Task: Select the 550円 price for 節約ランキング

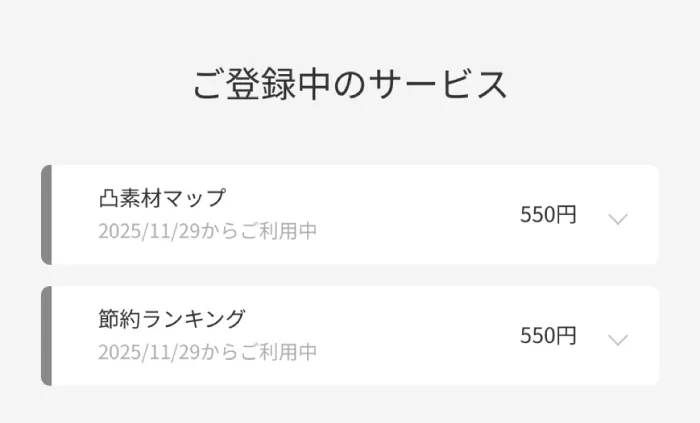Action: pyautogui.click(x=548, y=335)
